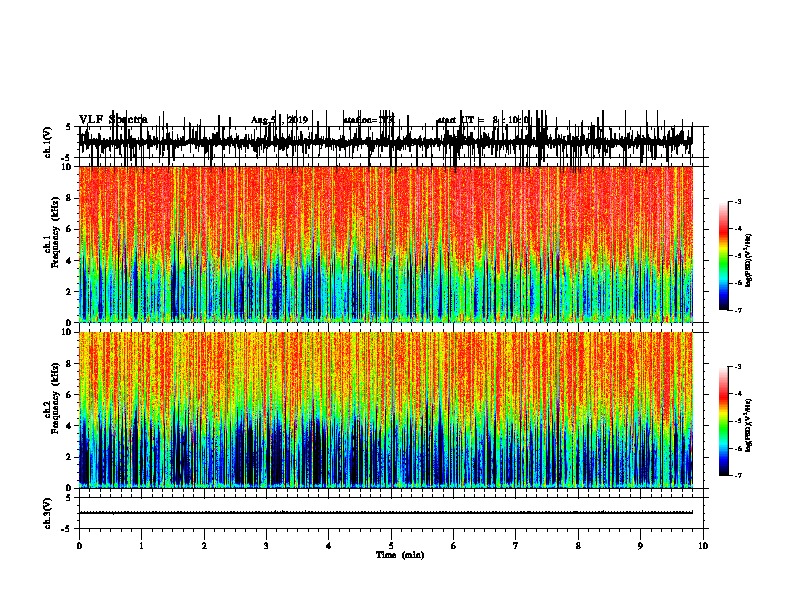The height and width of the screenshot is (612, 792).
Task: Click the 'Aug. 5, 2019' date header
Action: 279,120
